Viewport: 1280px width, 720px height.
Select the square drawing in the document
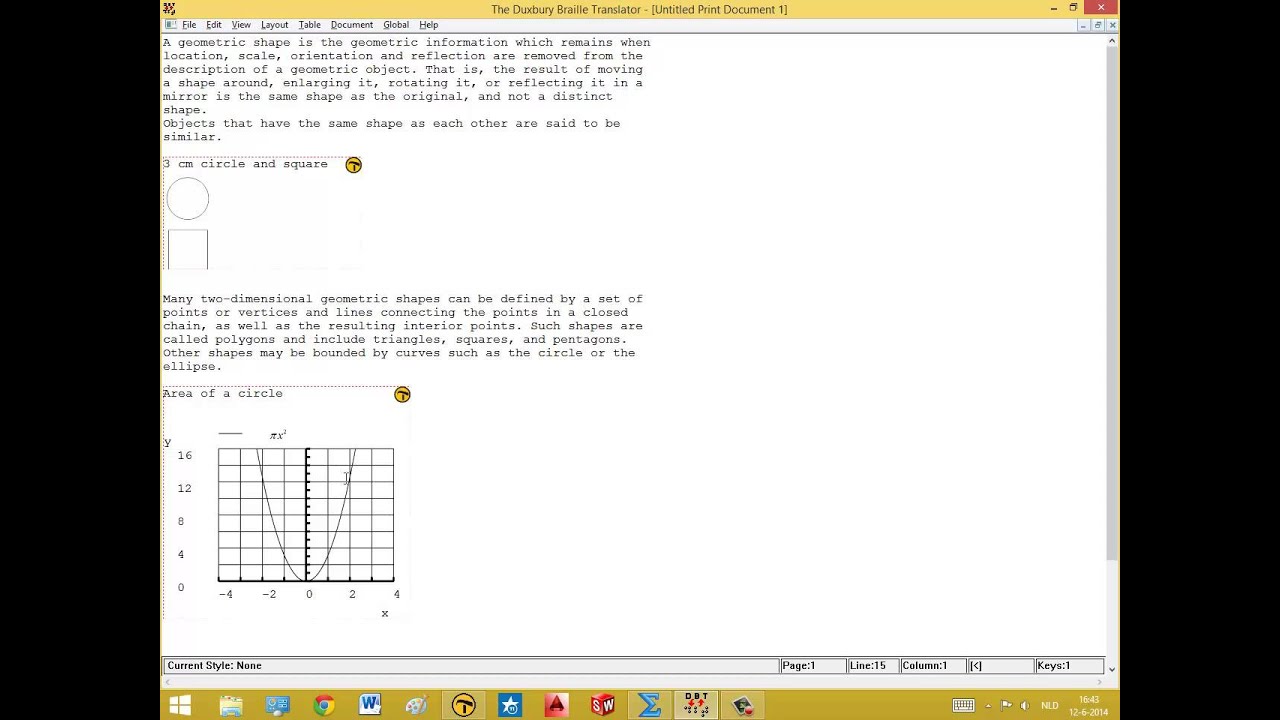click(188, 249)
